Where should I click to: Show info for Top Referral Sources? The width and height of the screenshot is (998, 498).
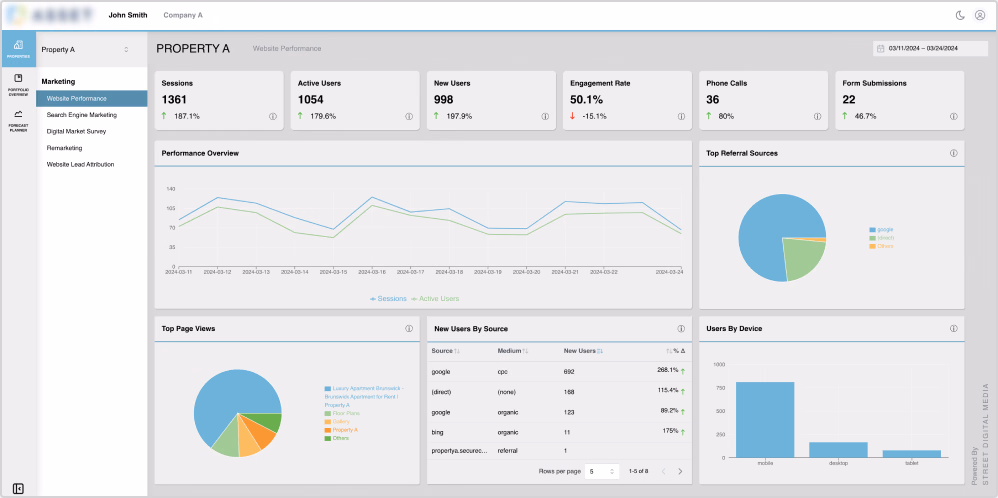[953, 153]
